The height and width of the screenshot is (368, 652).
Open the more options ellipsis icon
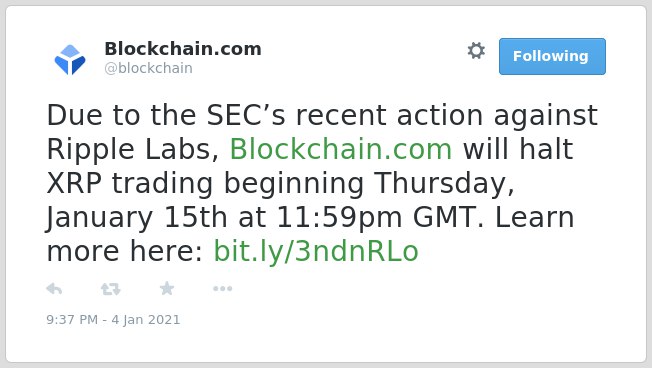pos(222,289)
